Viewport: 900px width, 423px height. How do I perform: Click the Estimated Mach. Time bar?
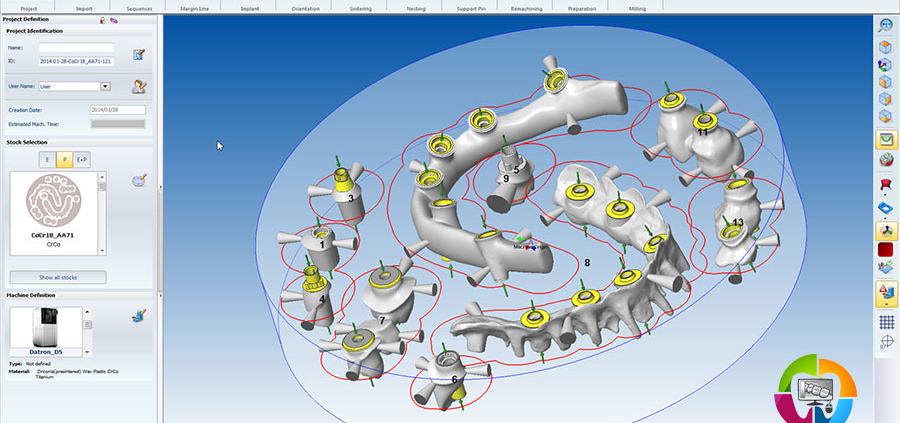pos(118,124)
